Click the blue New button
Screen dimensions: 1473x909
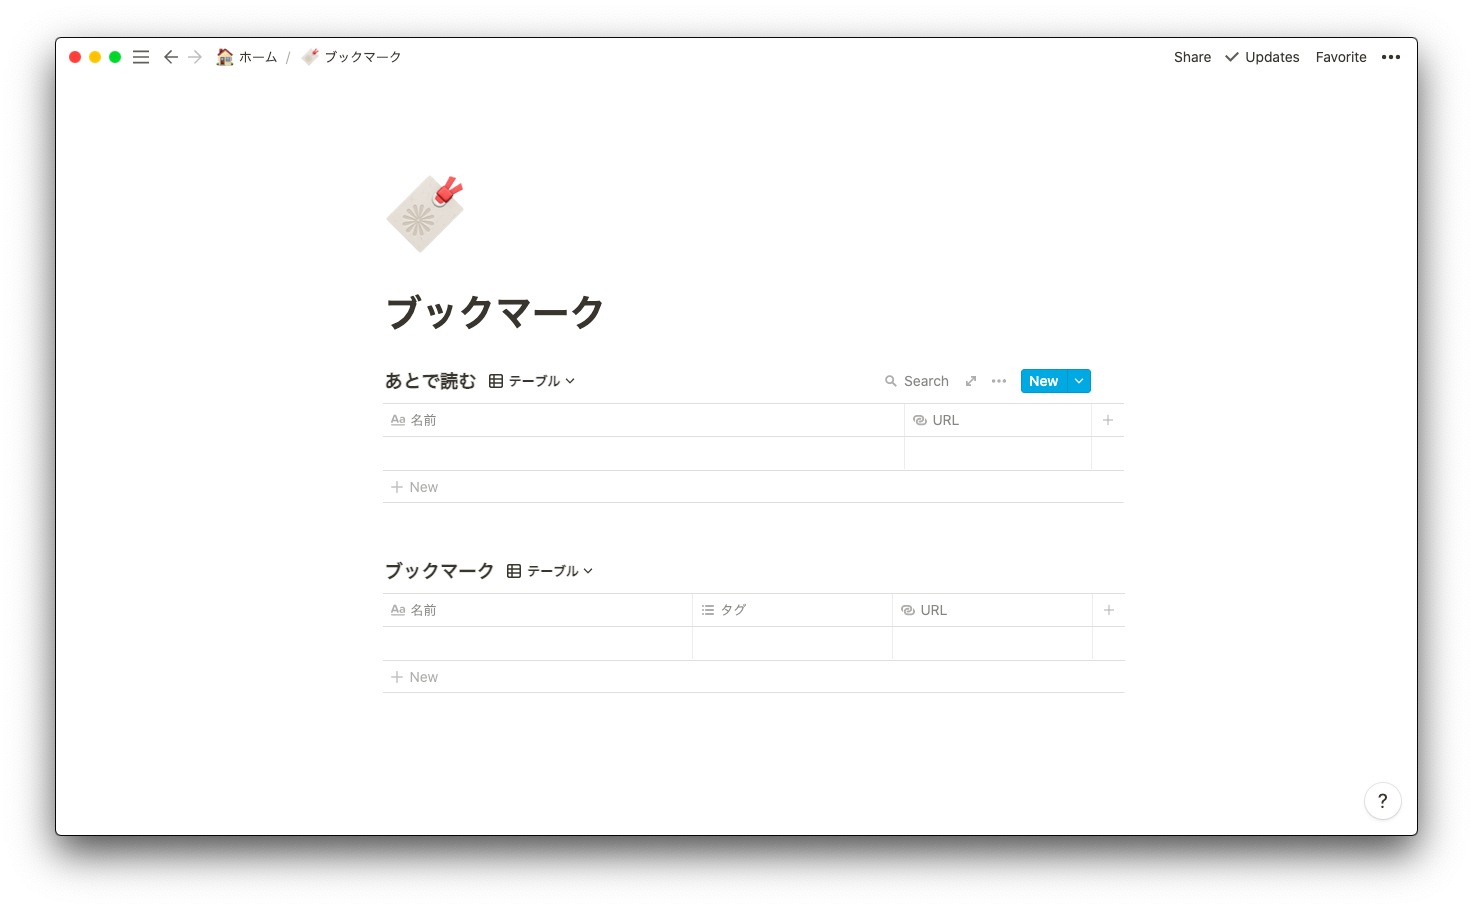[x=1043, y=381]
